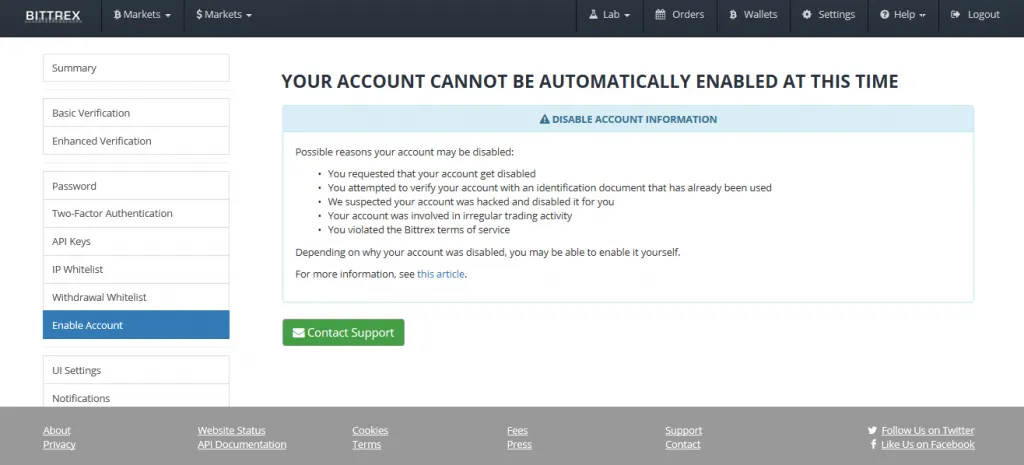The height and width of the screenshot is (465, 1024).
Task: Expand the Dollar Markets dropdown
Action: pos(224,15)
